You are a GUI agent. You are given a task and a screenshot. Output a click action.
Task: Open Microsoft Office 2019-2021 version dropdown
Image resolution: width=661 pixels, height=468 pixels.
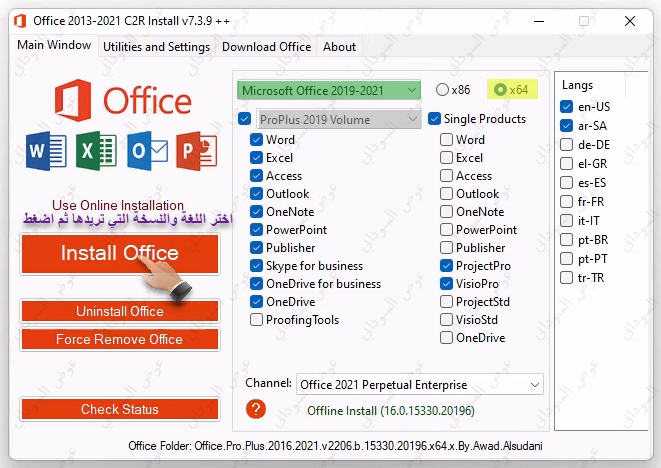click(x=329, y=90)
